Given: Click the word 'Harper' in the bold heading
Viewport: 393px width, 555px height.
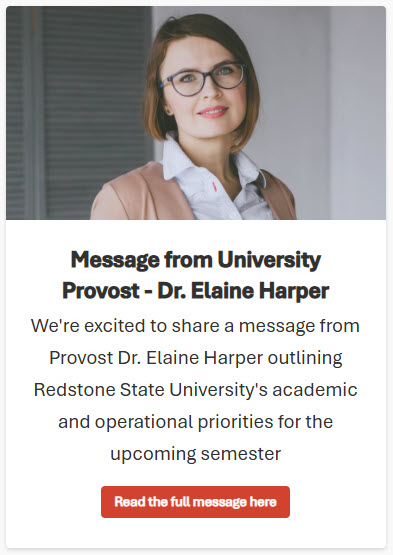Looking at the screenshot, I should (294, 291).
